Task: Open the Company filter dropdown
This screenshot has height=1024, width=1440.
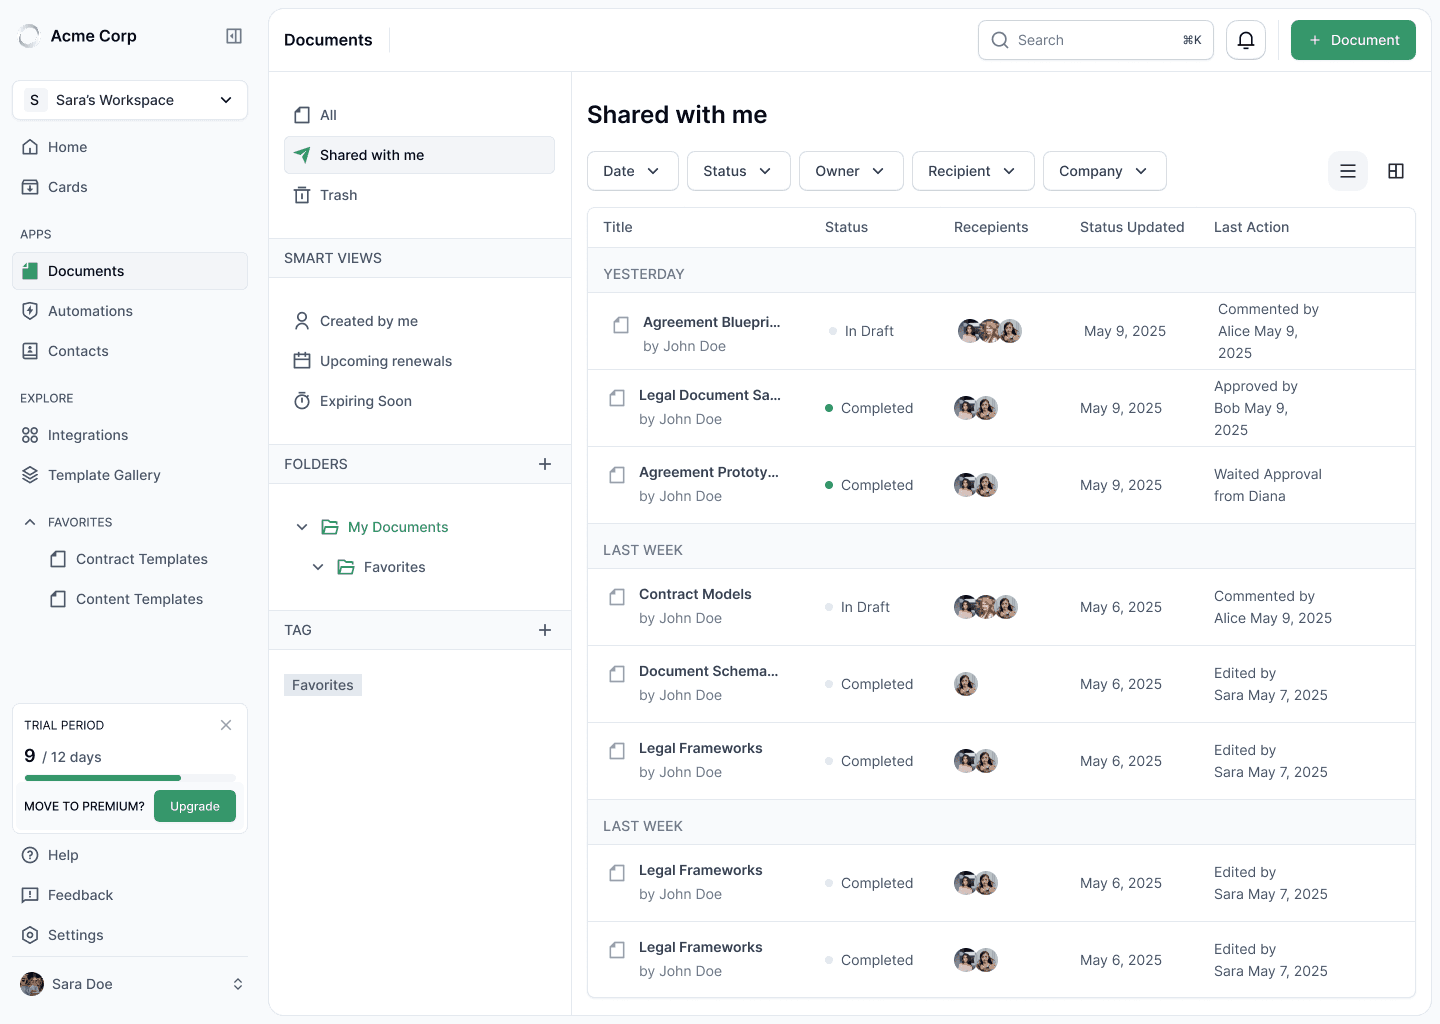Action: coord(1105,171)
